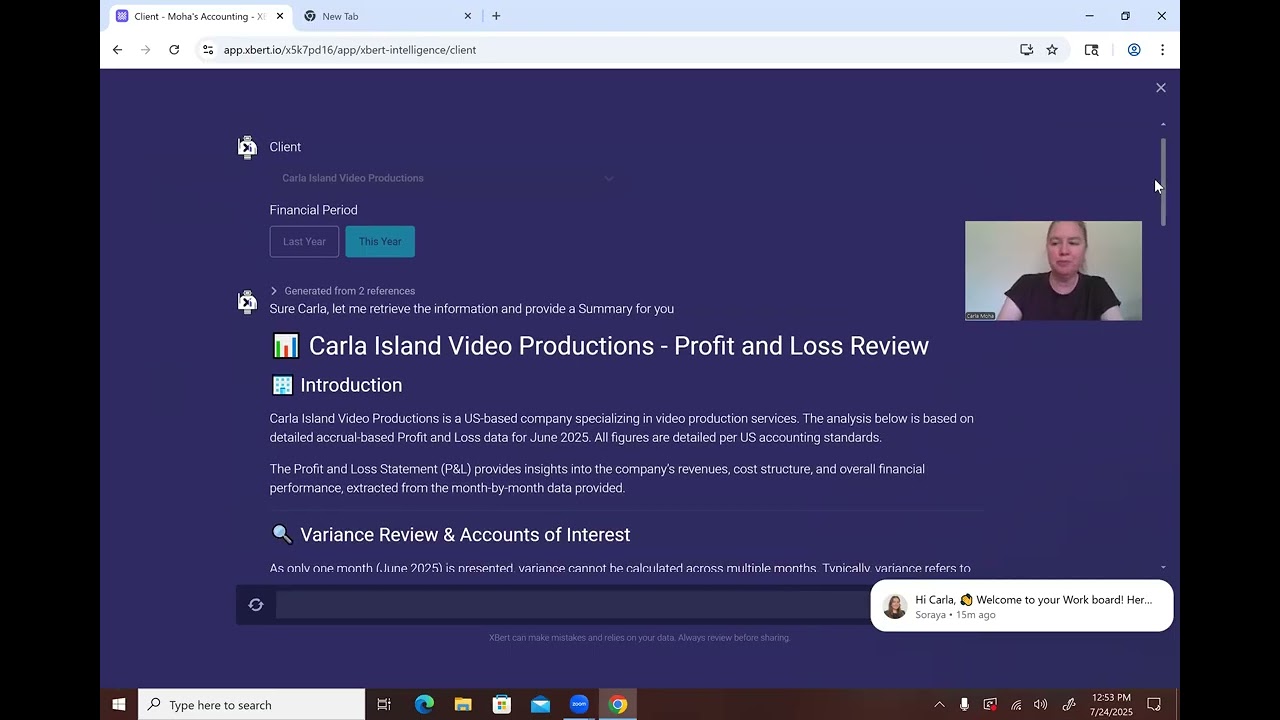Open the Mail app from the taskbar
The image size is (1280, 720).
(x=541, y=705)
